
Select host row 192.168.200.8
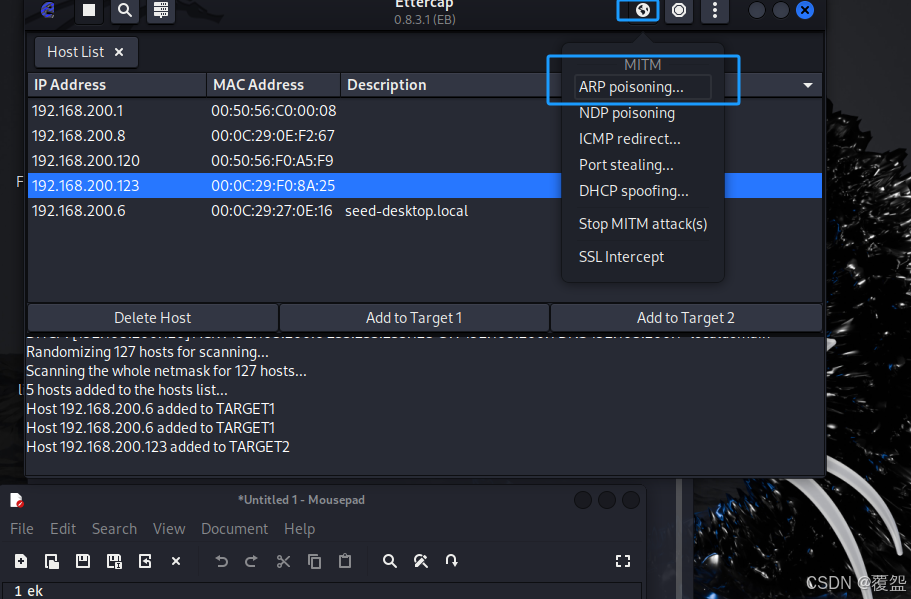point(425,136)
